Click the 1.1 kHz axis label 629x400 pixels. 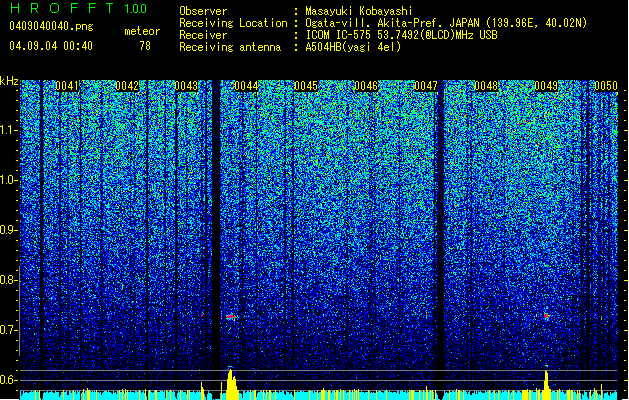point(8,130)
